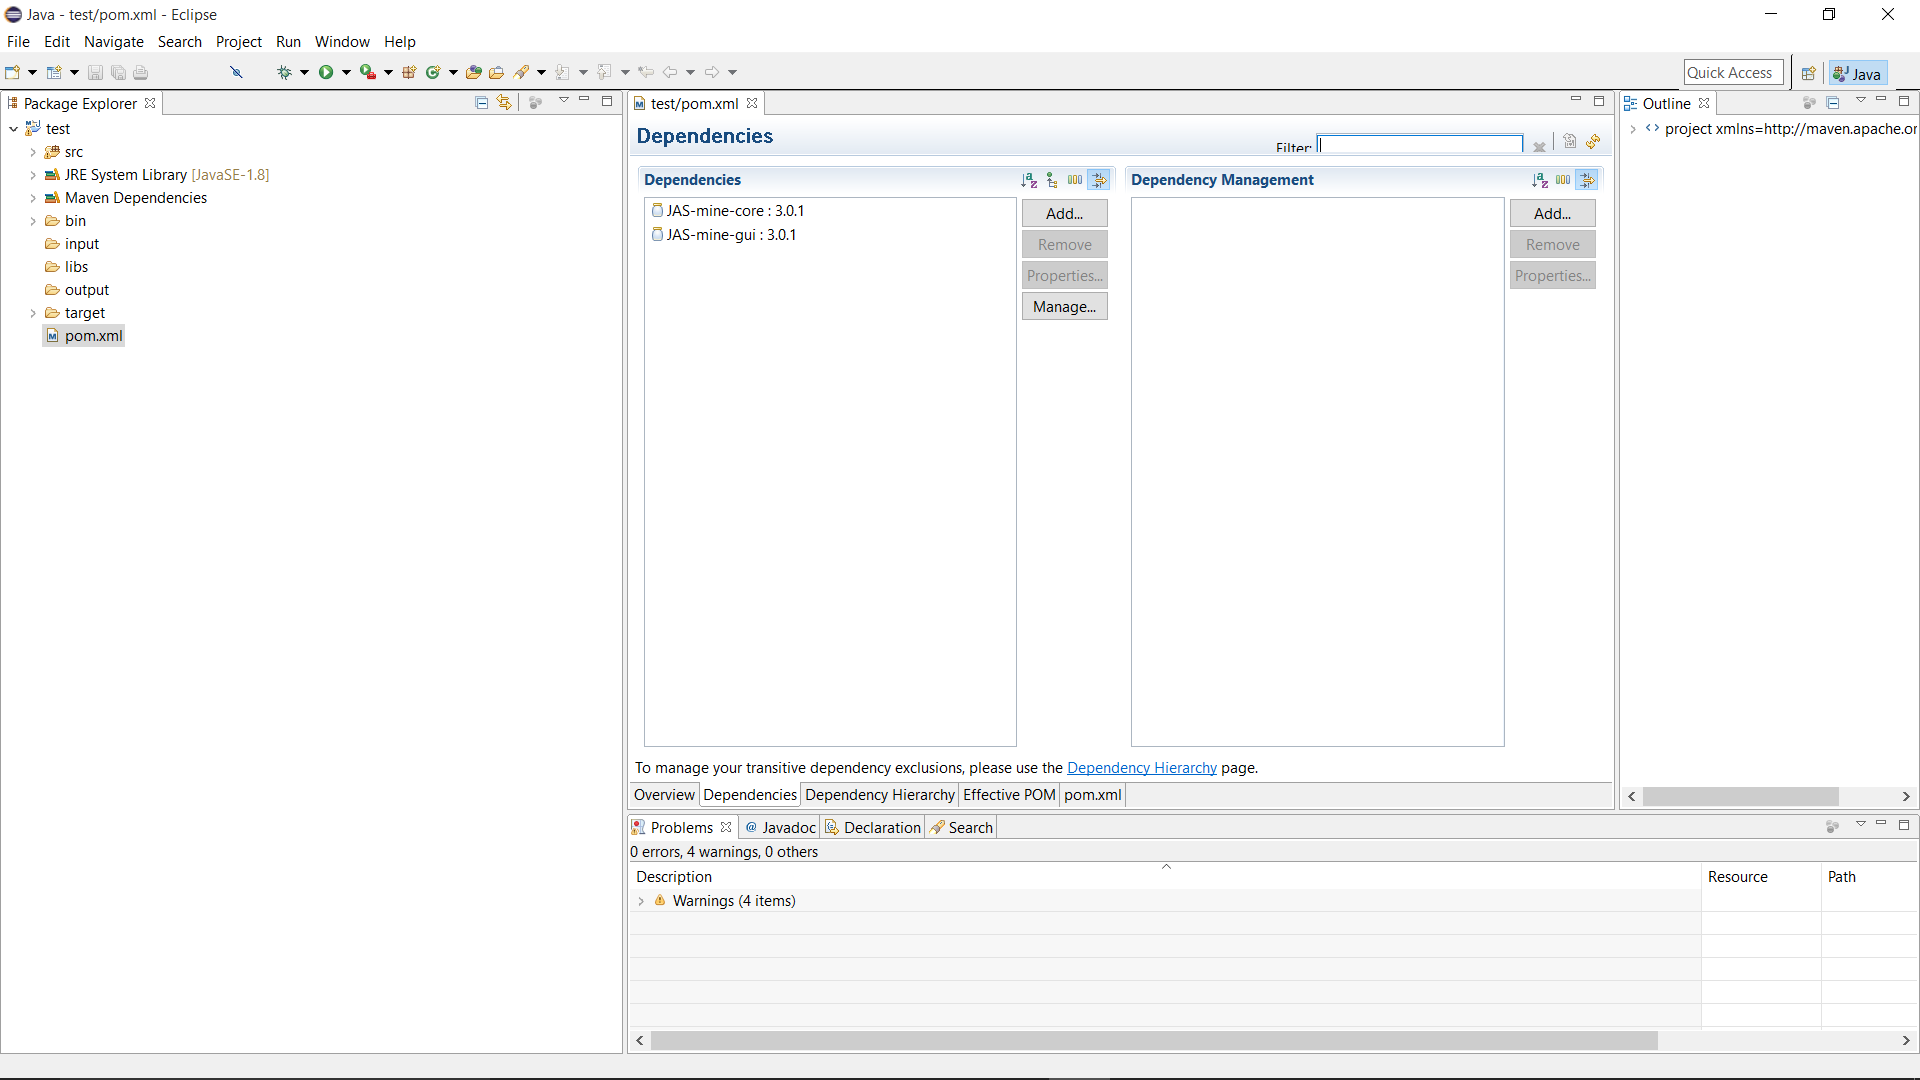
Task: Expand the Maven Dependencies tree node
Action: click(x=32, y=198)
